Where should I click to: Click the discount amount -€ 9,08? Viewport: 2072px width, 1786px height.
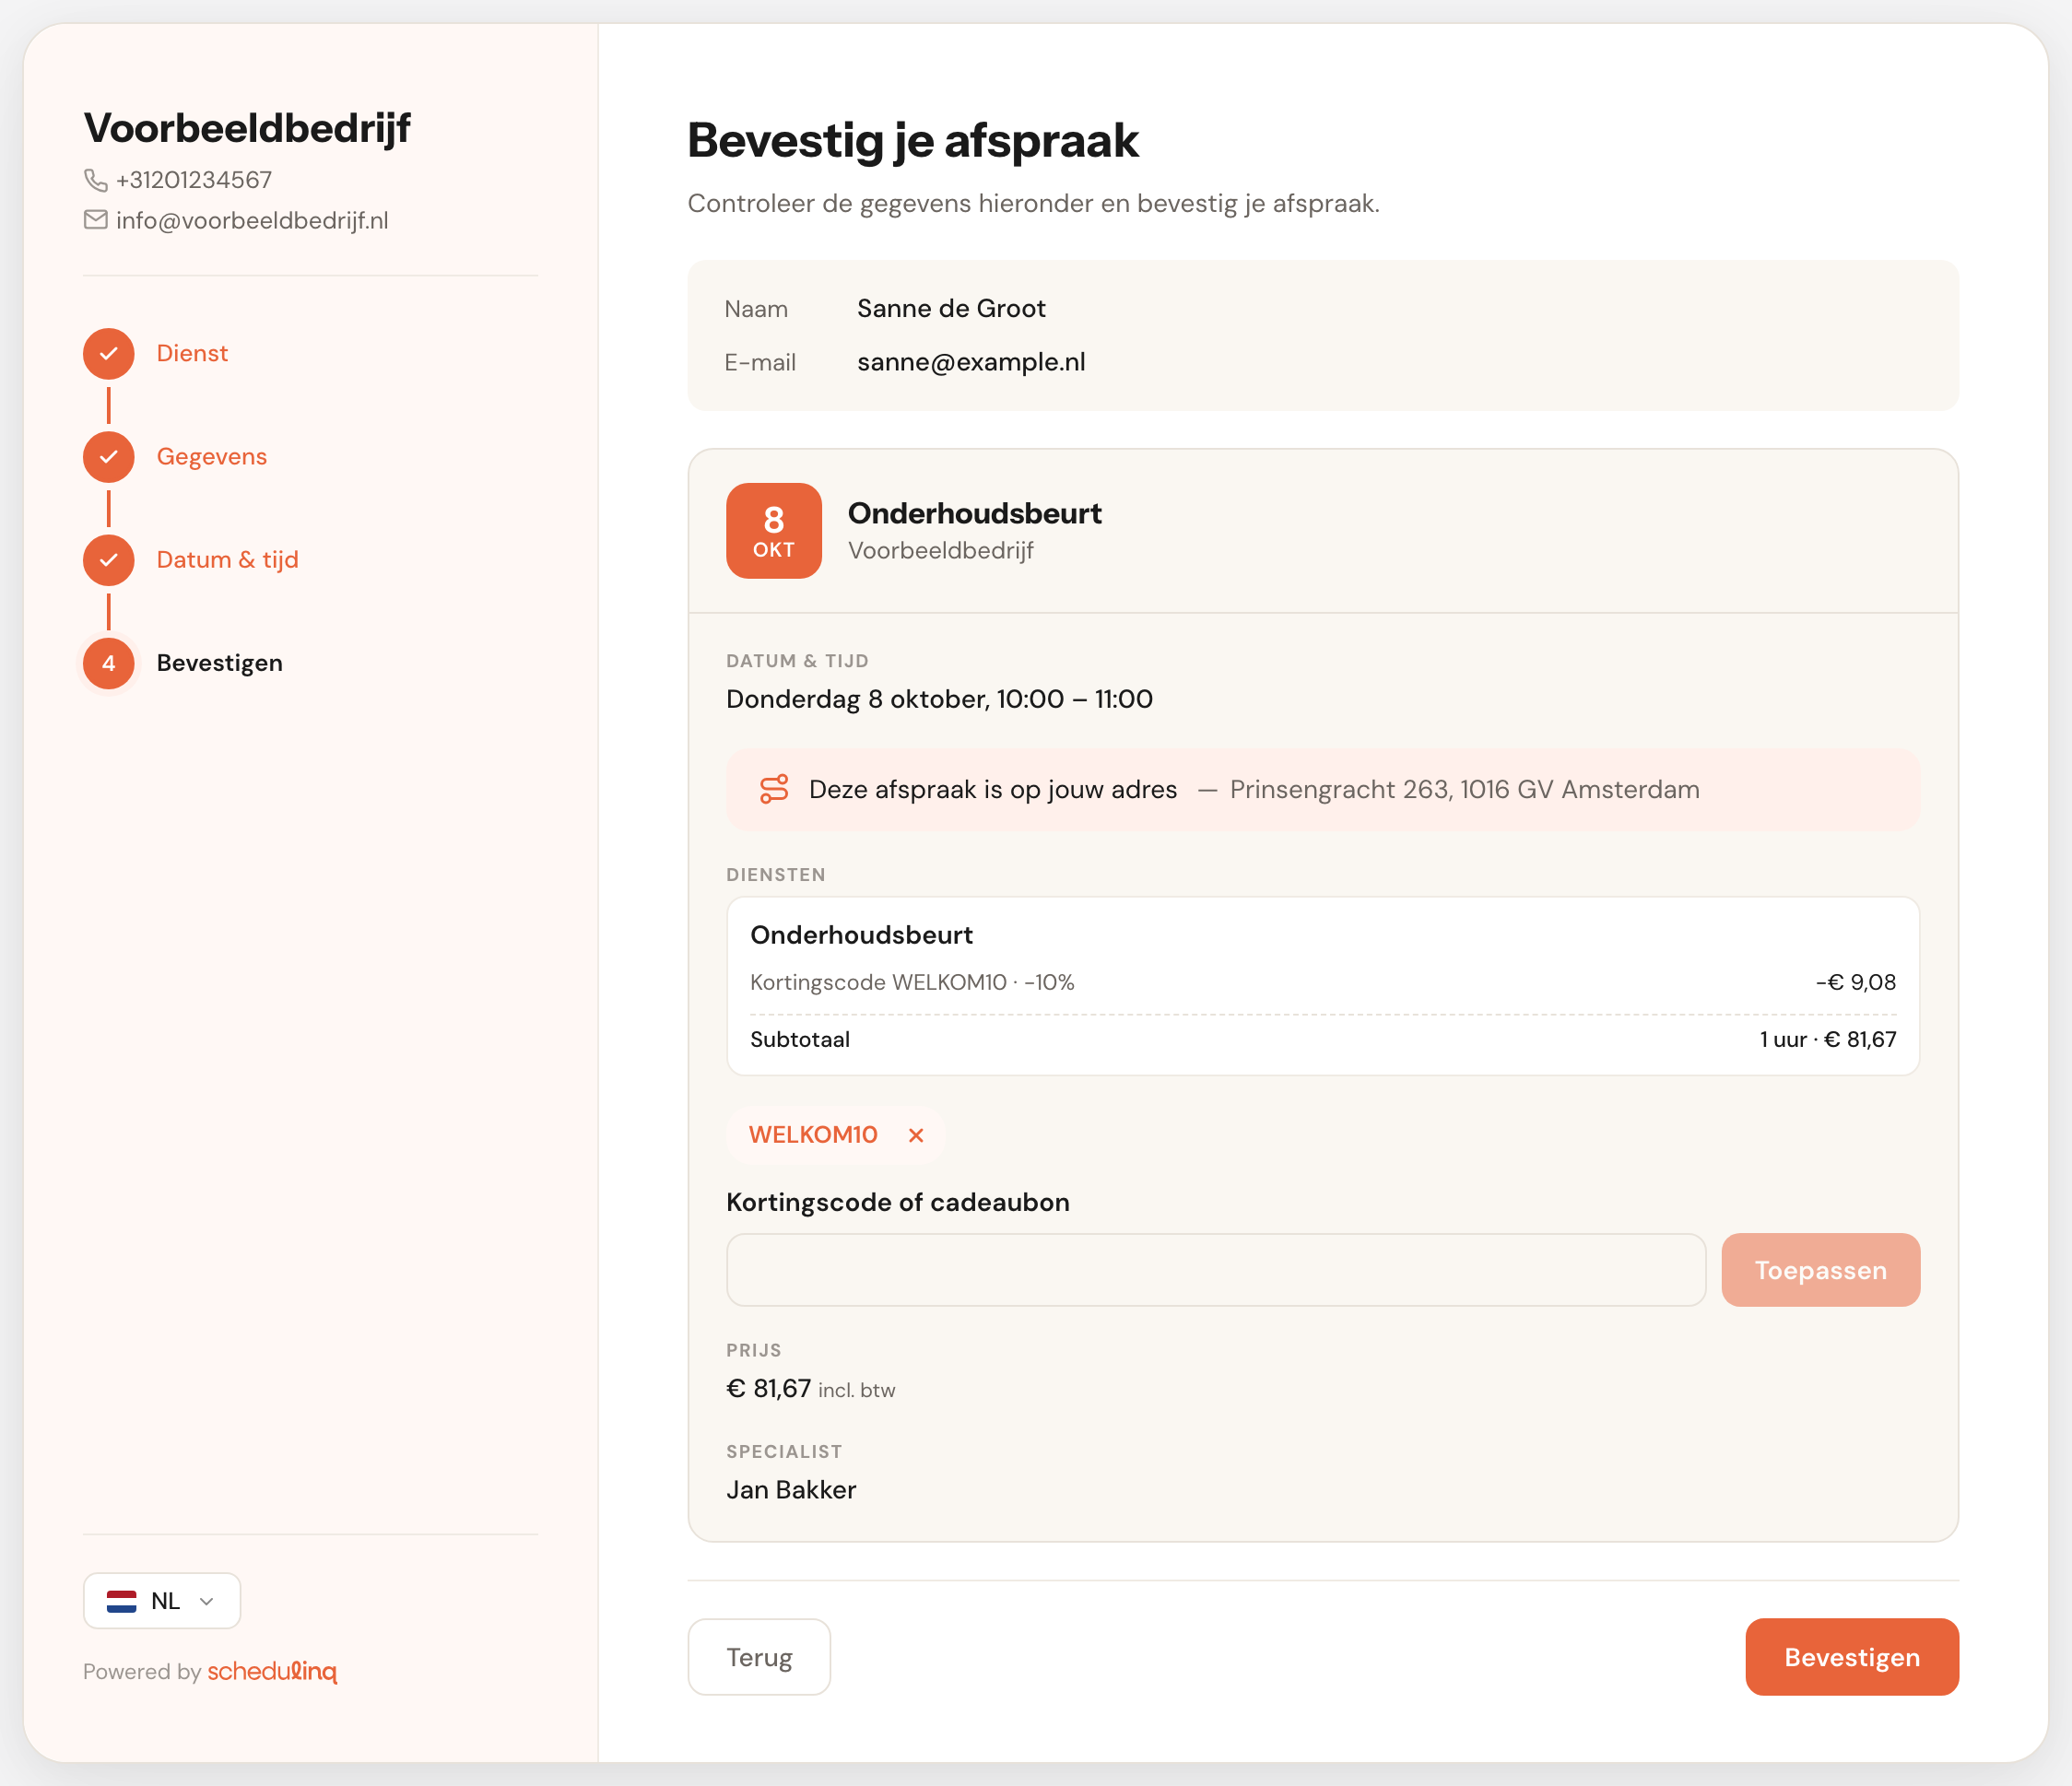coord(1856,982)
